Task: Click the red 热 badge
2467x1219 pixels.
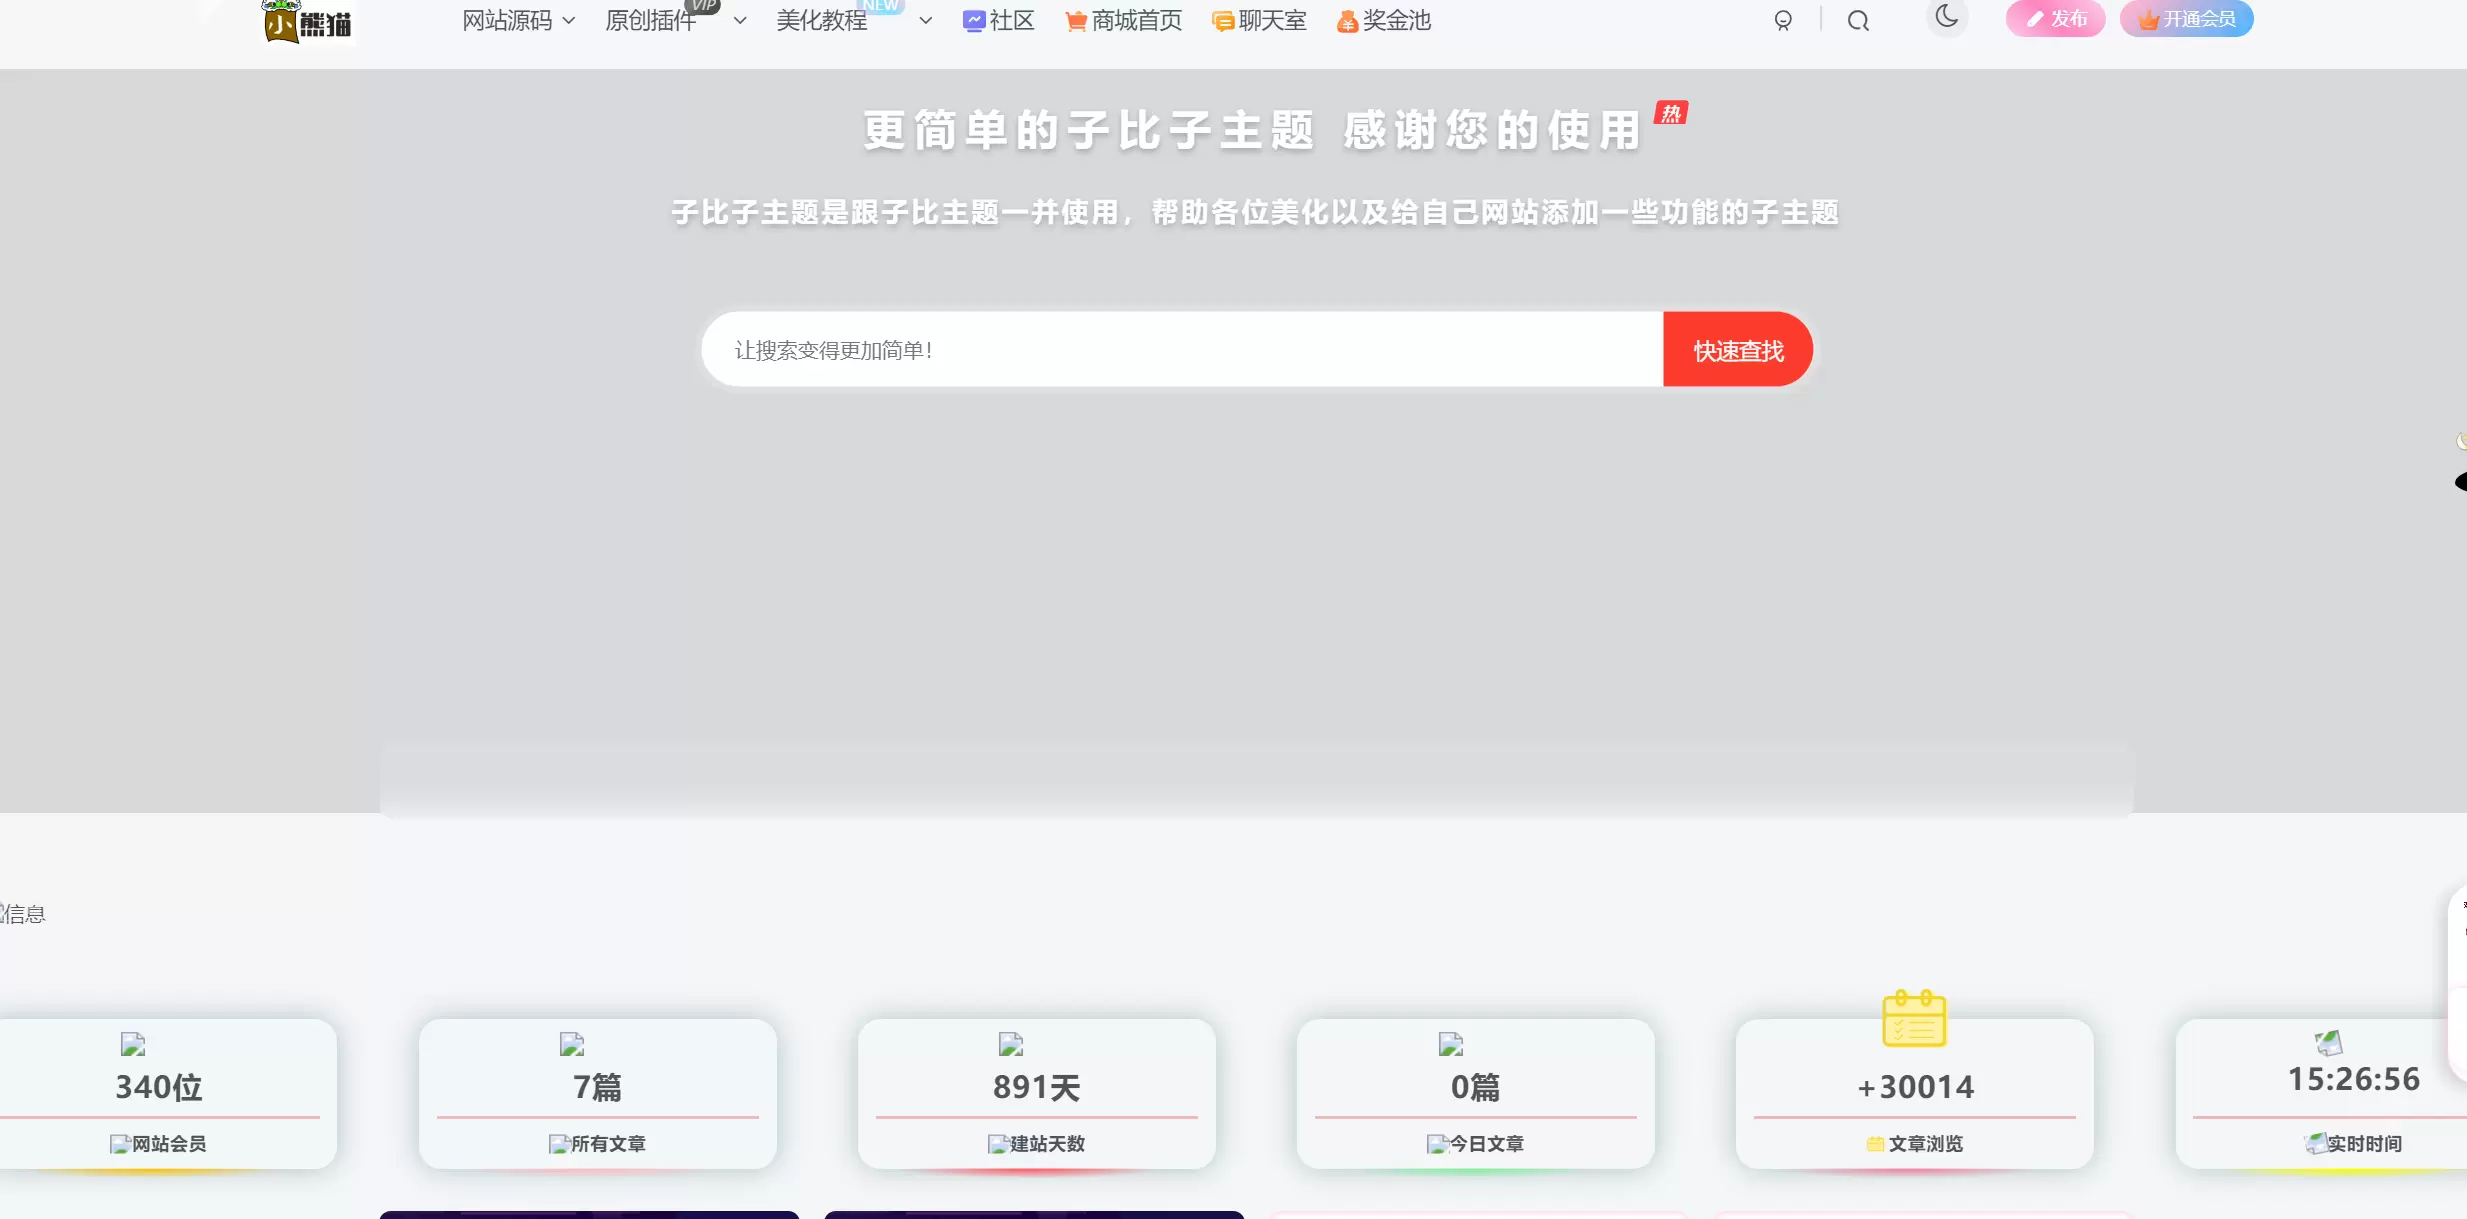Action: click(x=1671, y=113)
